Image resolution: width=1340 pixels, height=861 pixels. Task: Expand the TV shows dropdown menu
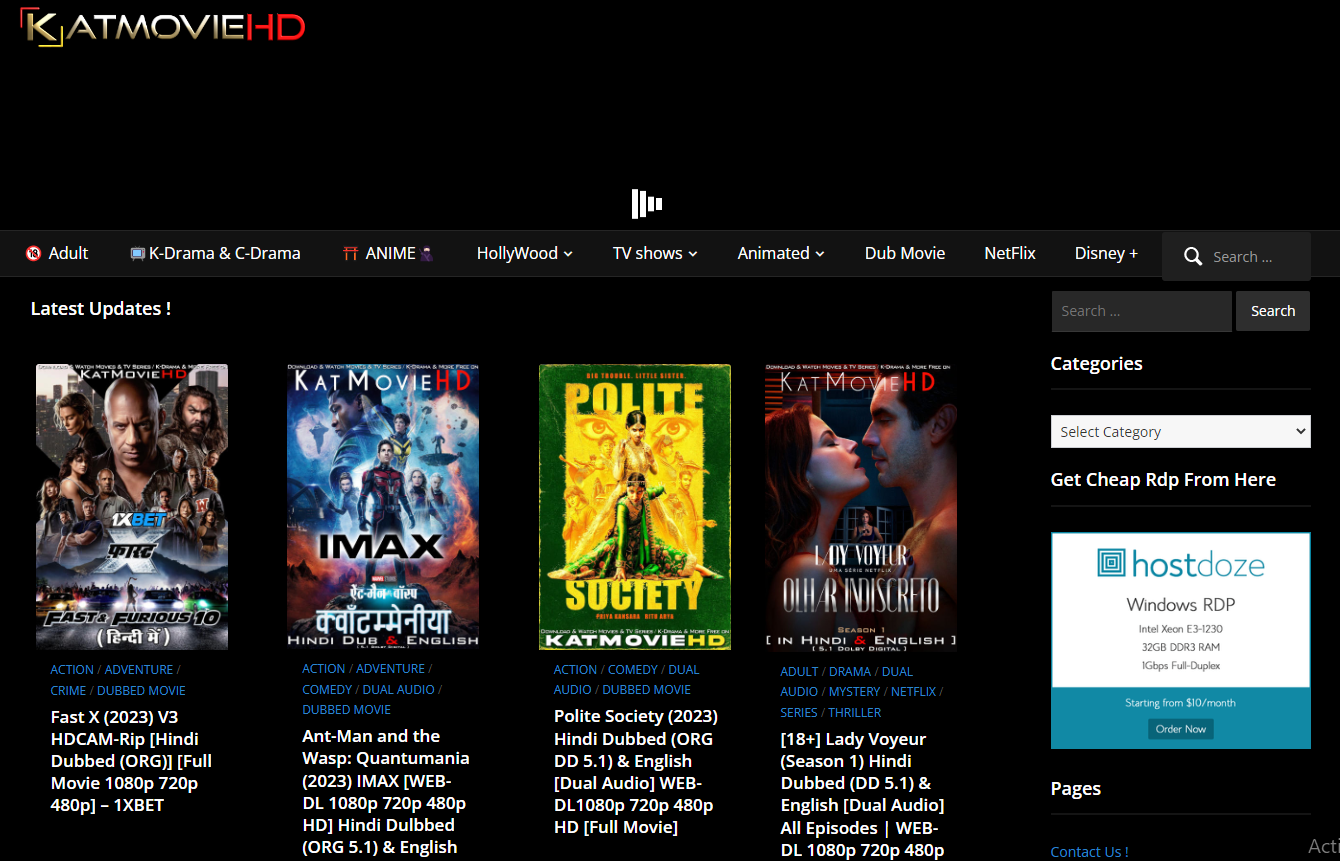click(655, 254)
